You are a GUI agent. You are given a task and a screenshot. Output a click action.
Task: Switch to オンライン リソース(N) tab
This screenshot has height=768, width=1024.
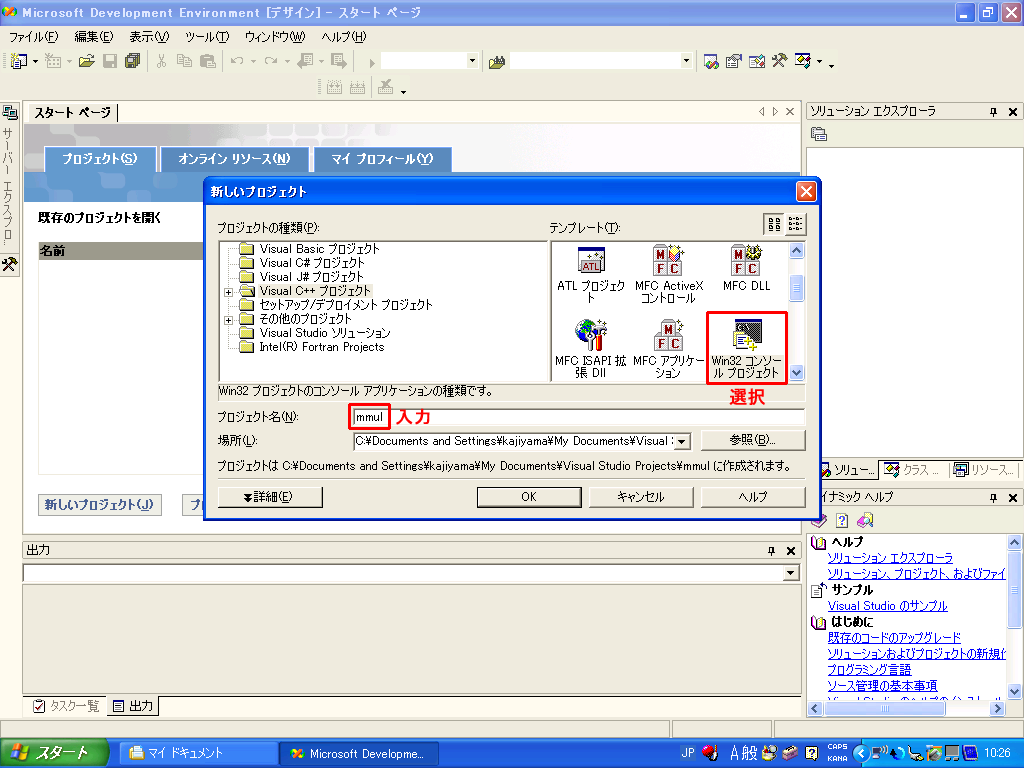pyautogui.click(x=234, y=159)
